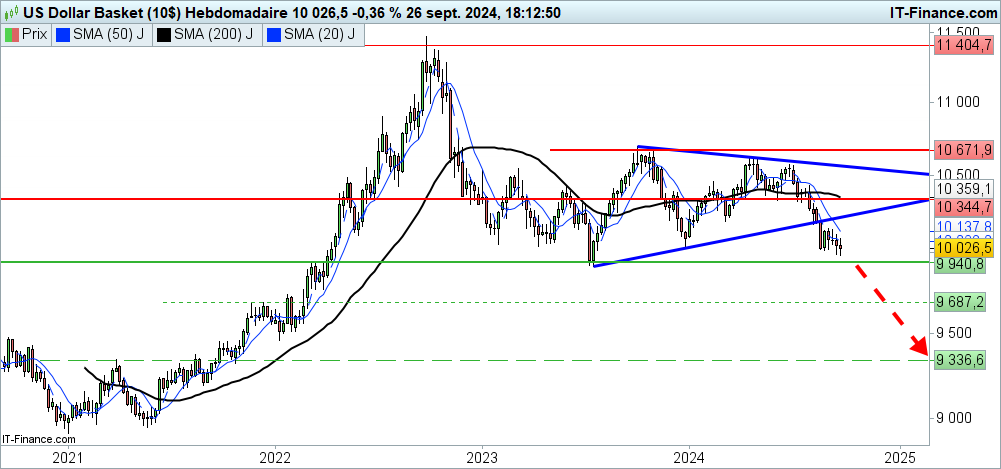Click the 9 687,2 green target label
1001x469 pixels.
pos(963,301)
